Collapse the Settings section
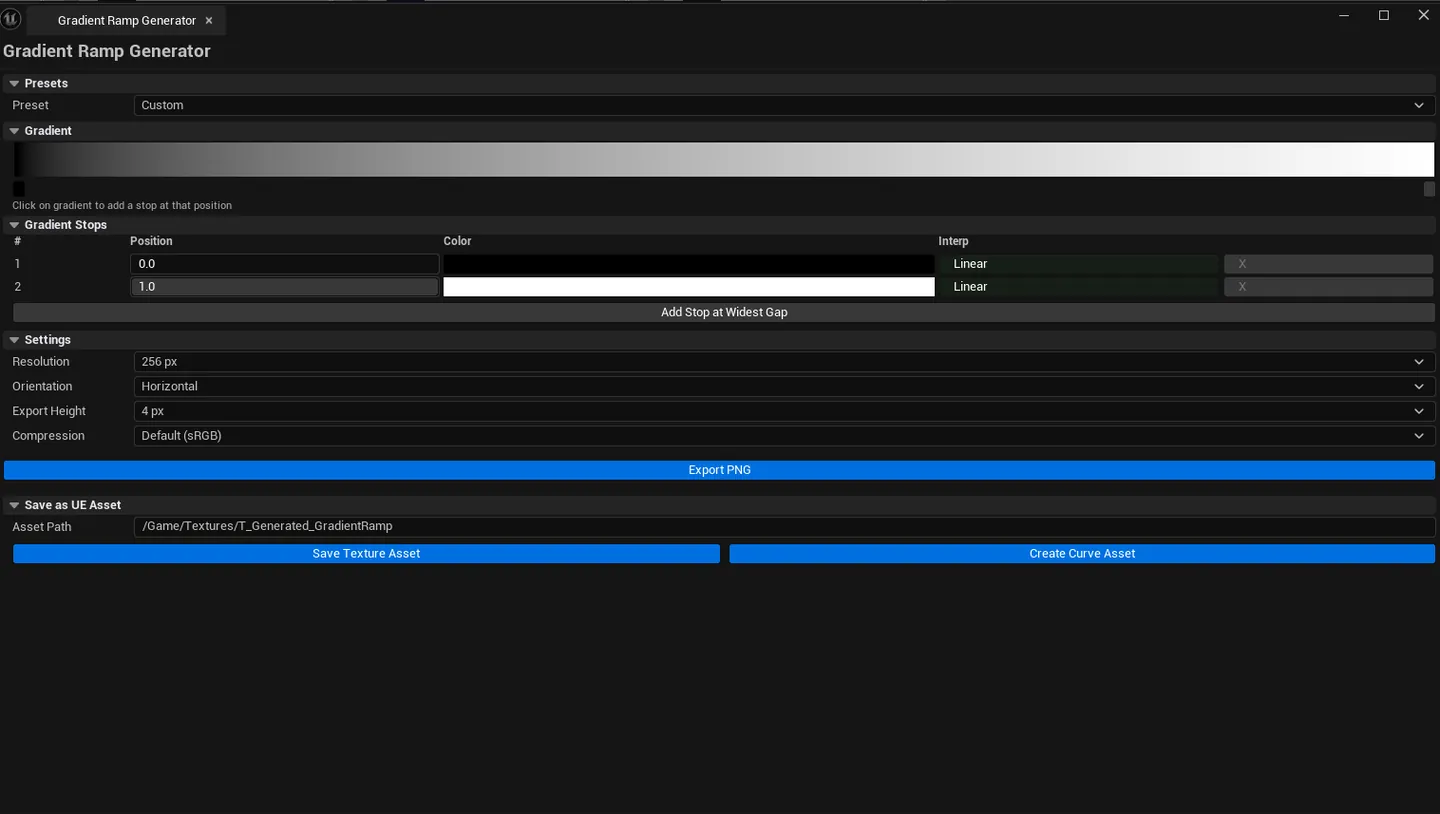 point(15,340)
